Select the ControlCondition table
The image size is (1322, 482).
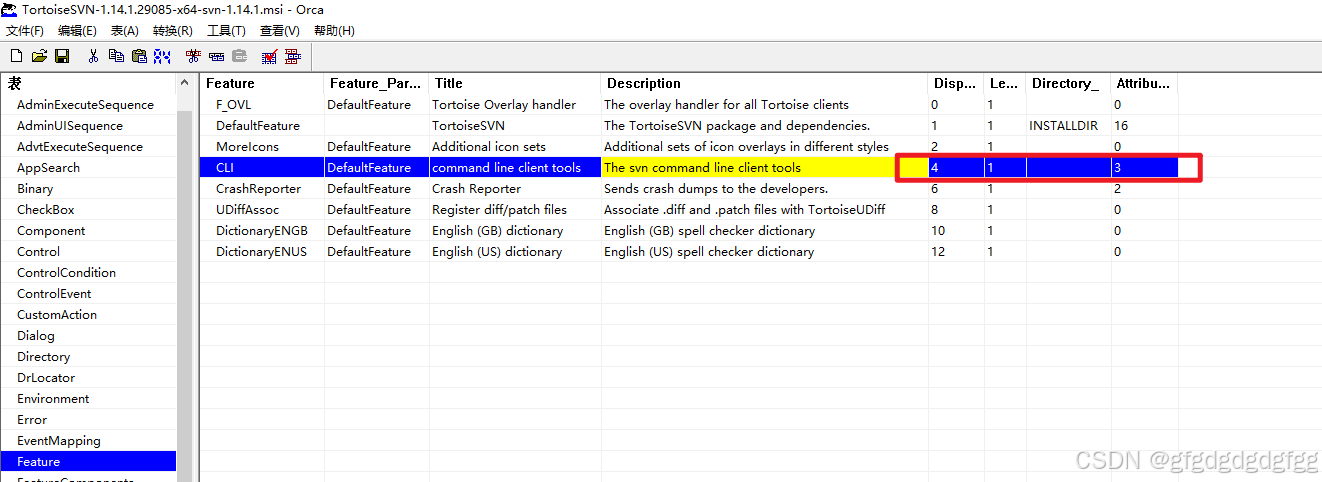(66, 273)
